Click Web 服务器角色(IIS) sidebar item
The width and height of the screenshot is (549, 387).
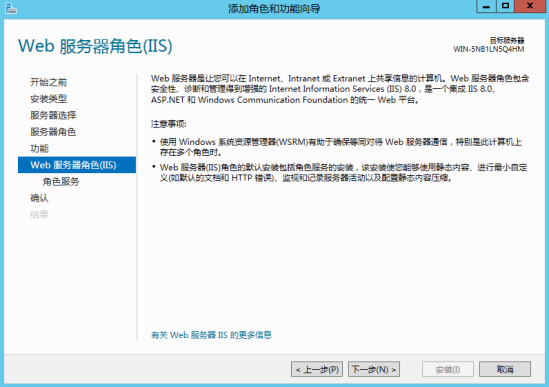point(77,165)
